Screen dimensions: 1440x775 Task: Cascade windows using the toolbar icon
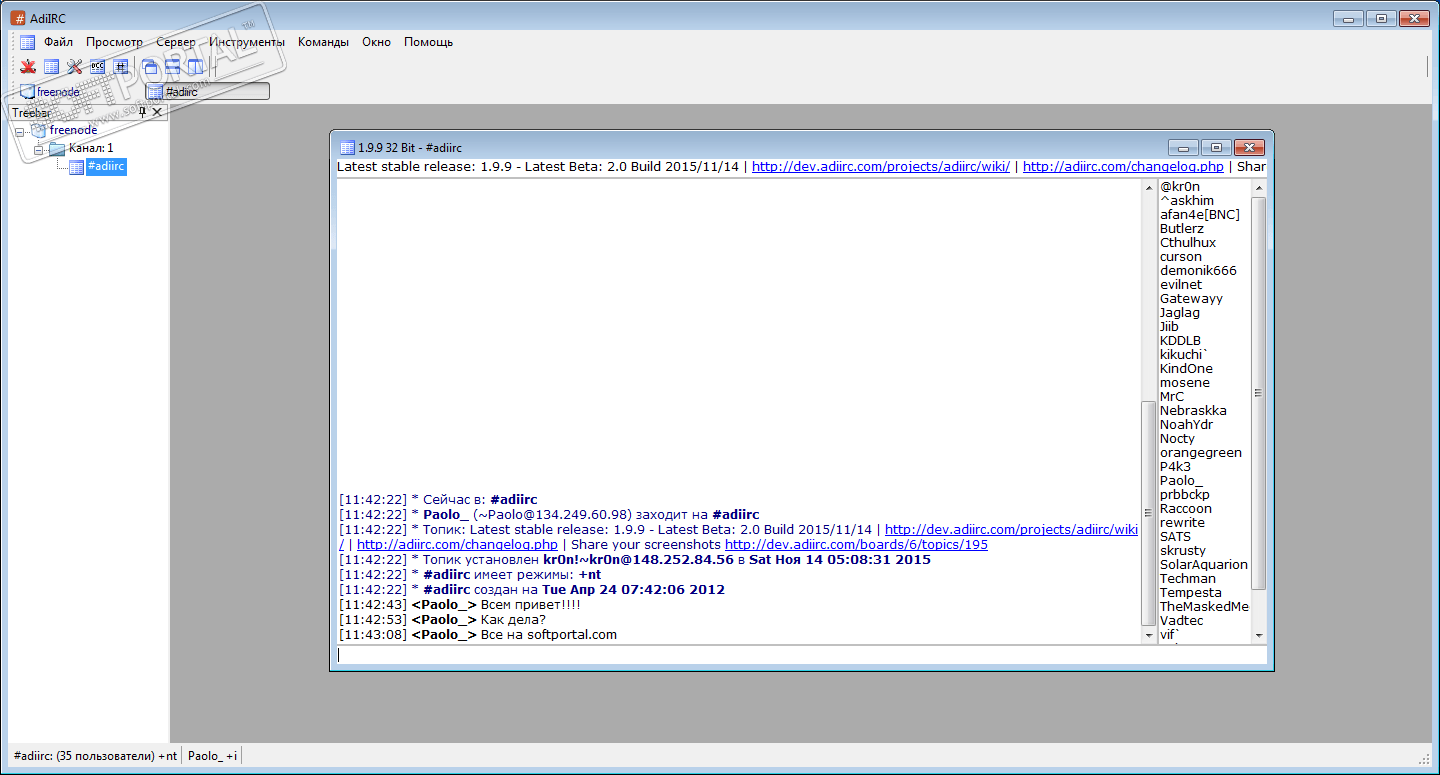coord(150,67)
